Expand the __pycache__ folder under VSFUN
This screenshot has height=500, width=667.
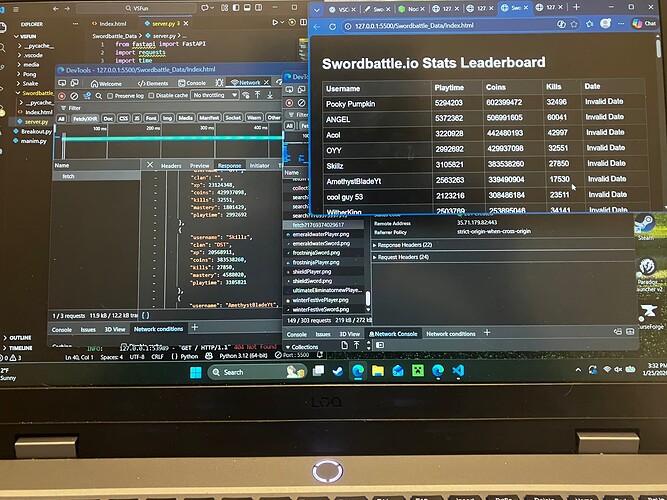click(x=36, y=46)
